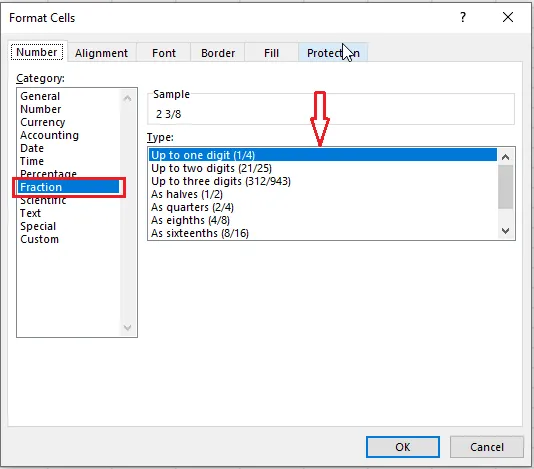Select Up to two digits (21/25) type
Viewport: 534px width, 469px height.
click(x=323, y=168)
